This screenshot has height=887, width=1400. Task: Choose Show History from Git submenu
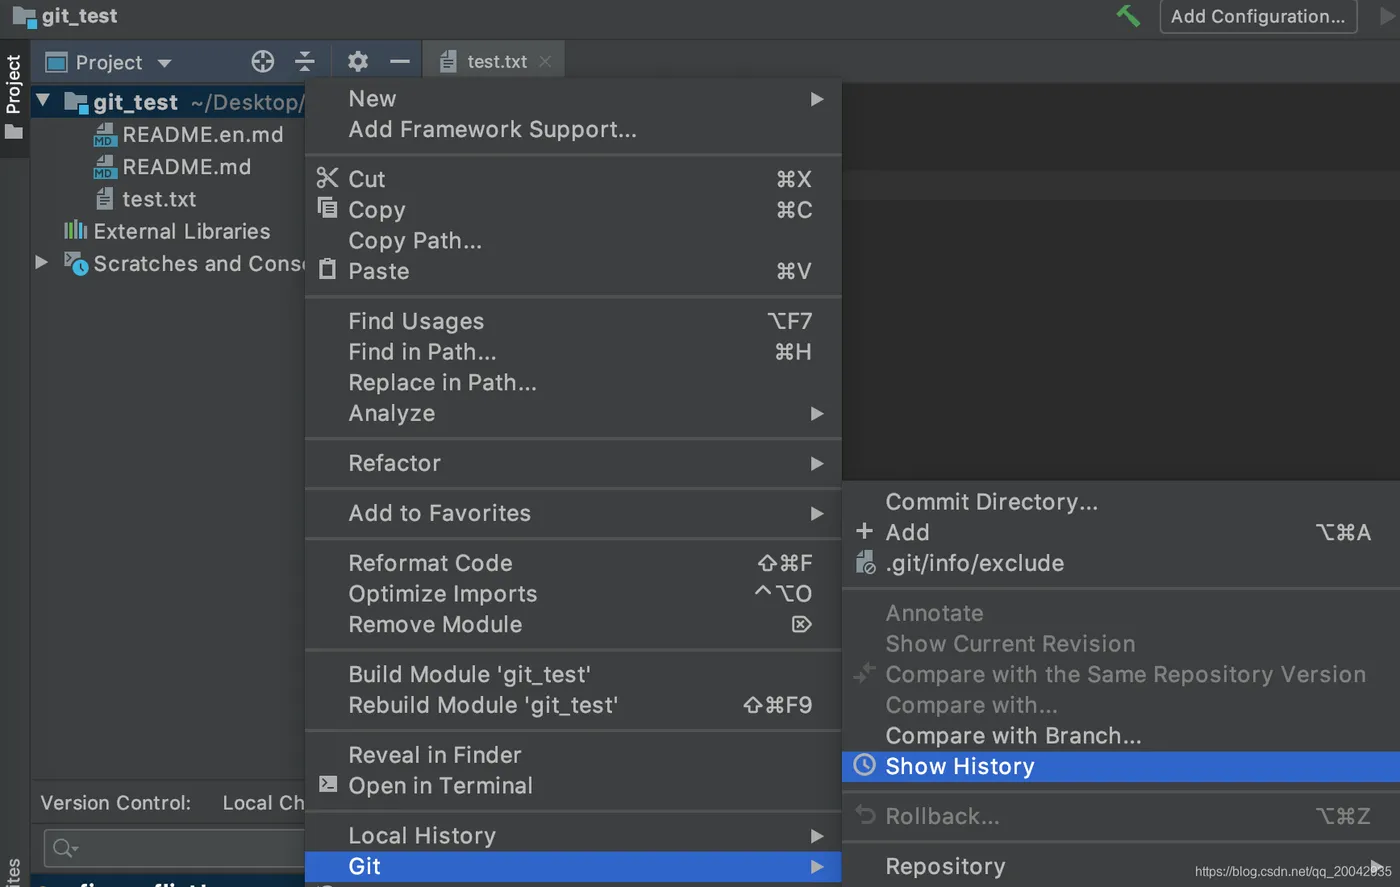pyautogui.click(x=959, y=767)
